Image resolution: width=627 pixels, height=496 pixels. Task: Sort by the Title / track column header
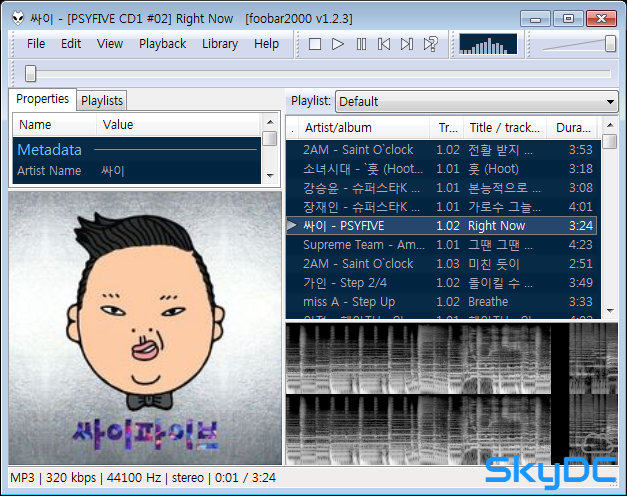coord(505,128)
